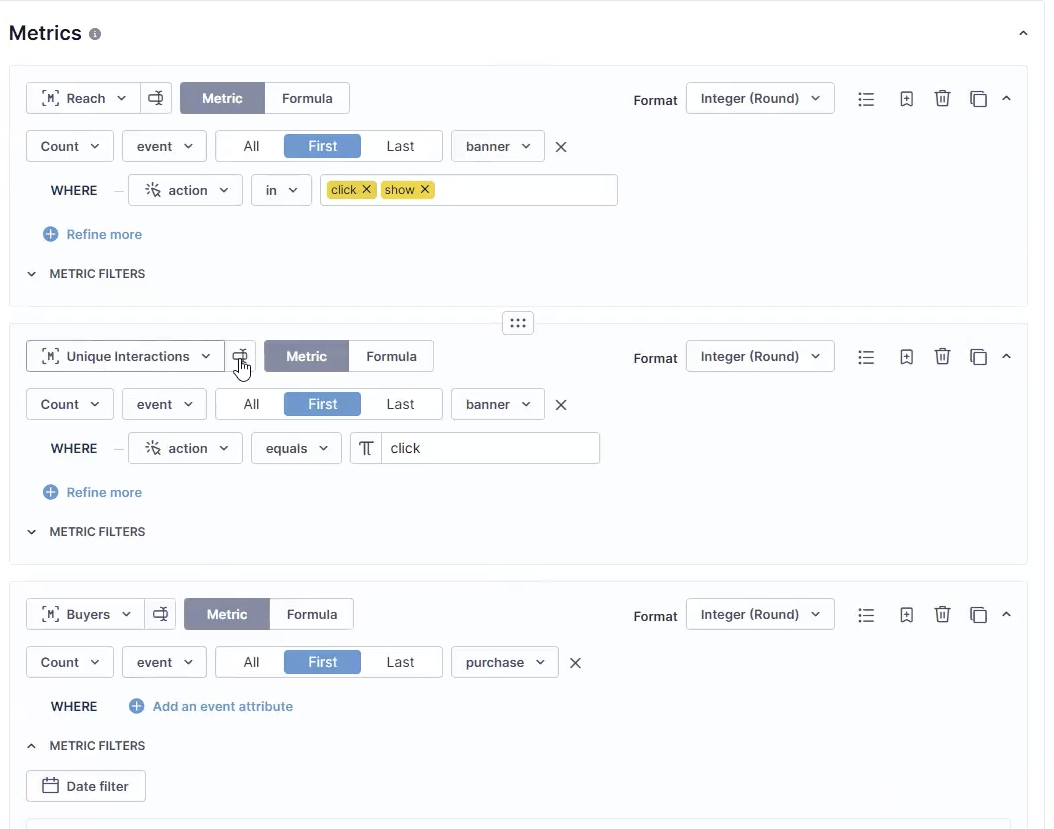Click the info icon next to Metrics
This screenshot has width=1054, height=829.
click(95, 34)
